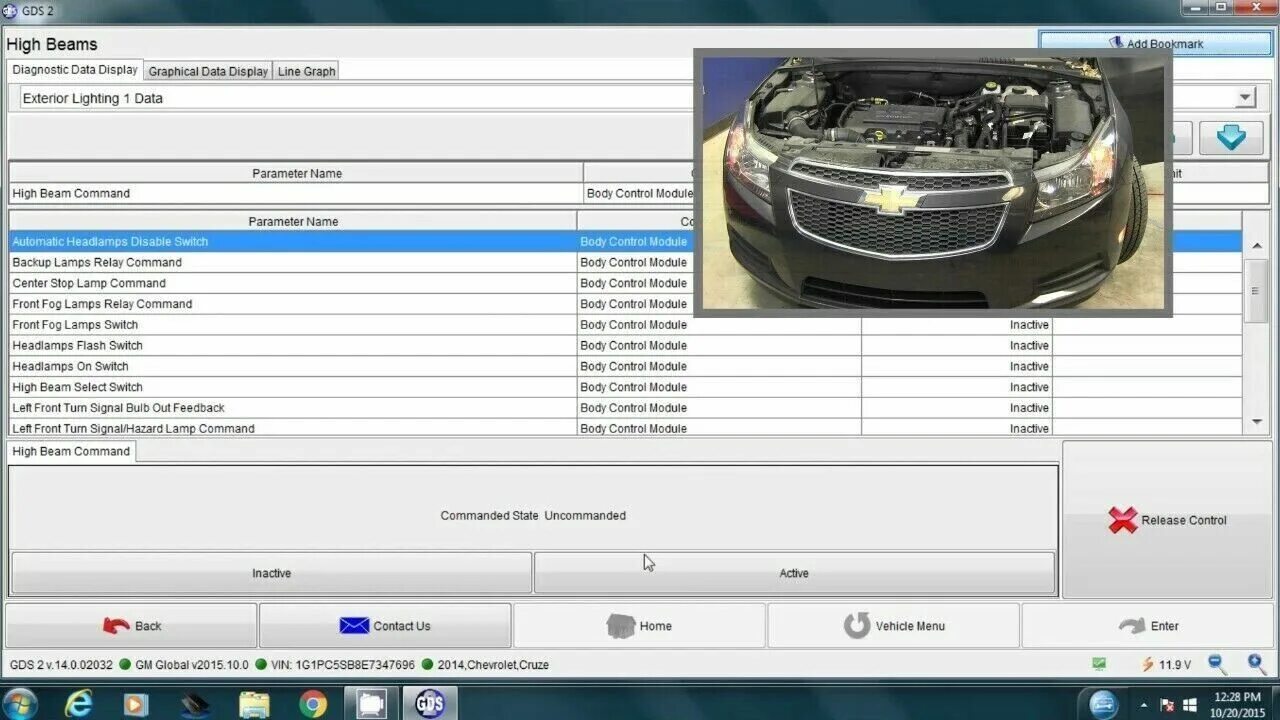Select the Front Fog Lamps Switch parameter
Viewport: 1280px width, 720px height.
75,325
